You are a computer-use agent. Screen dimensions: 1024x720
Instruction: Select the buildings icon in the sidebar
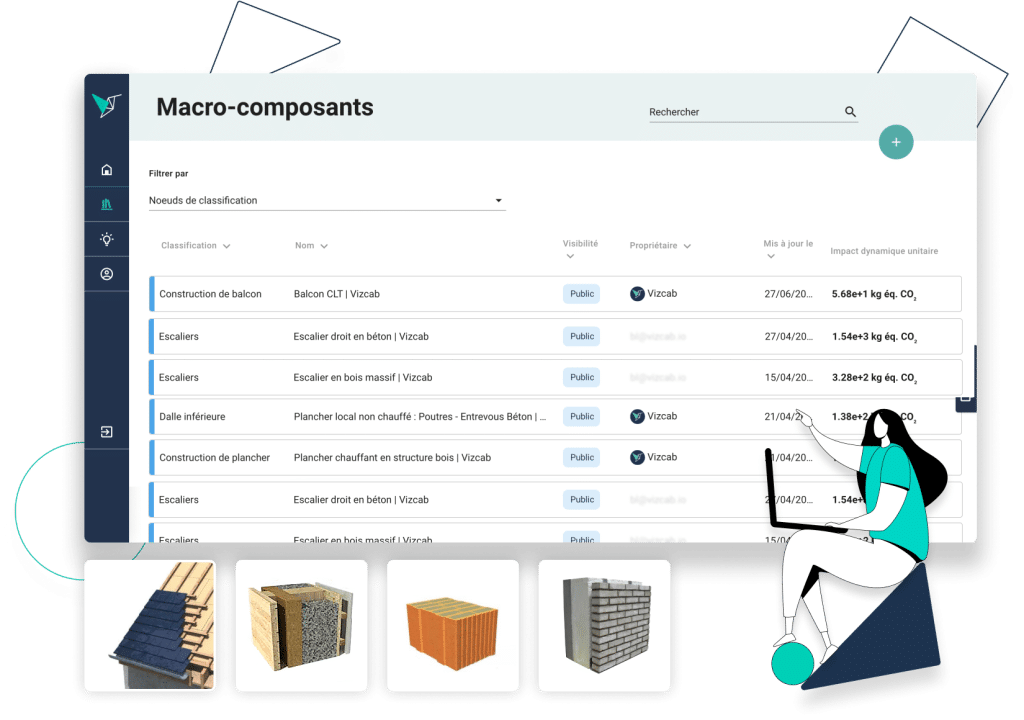click(x=105, y=204)
